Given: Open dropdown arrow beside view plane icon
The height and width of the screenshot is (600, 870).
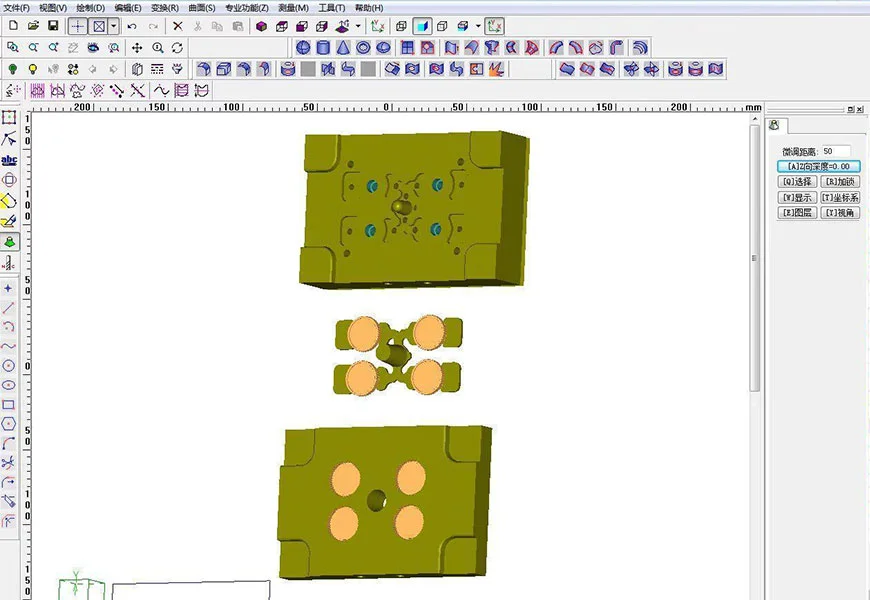Looking at the screenshot, I should (358, 26).
